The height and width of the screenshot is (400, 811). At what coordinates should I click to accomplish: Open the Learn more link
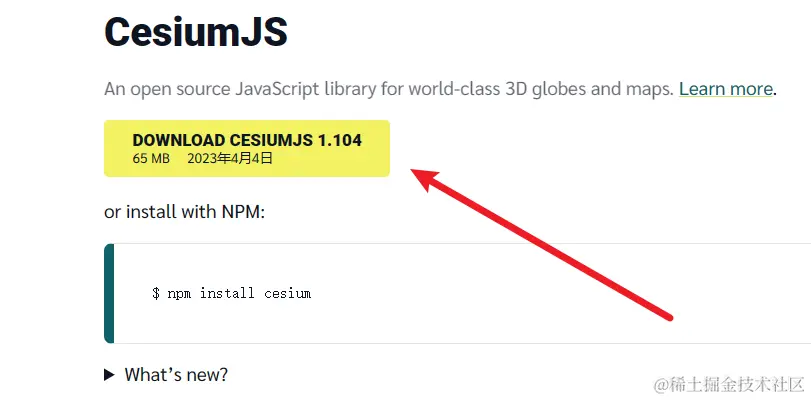pos(726,90)
